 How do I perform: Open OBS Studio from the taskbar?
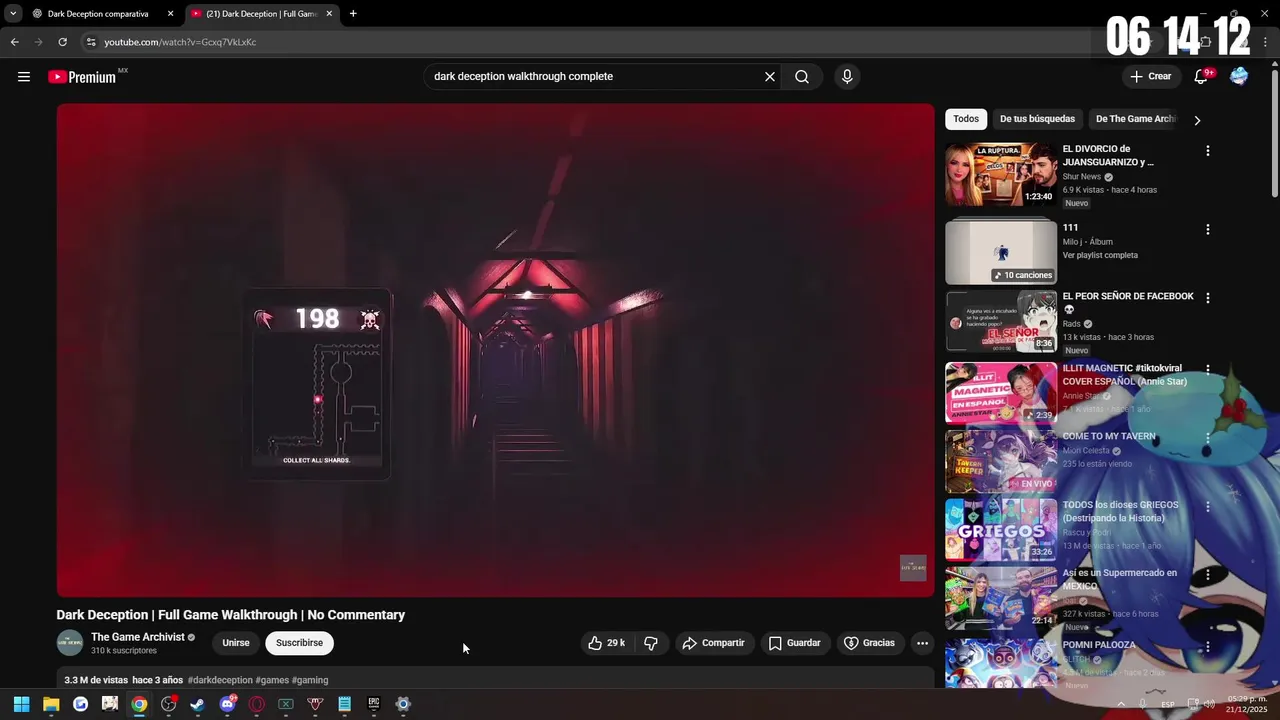pyautogui.click(x=169, y=704)
